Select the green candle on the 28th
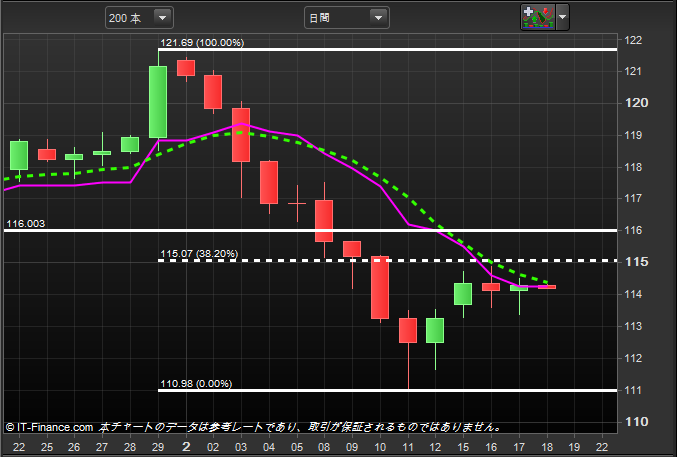Viewport: 677px width, 457px height. (130, 145)
